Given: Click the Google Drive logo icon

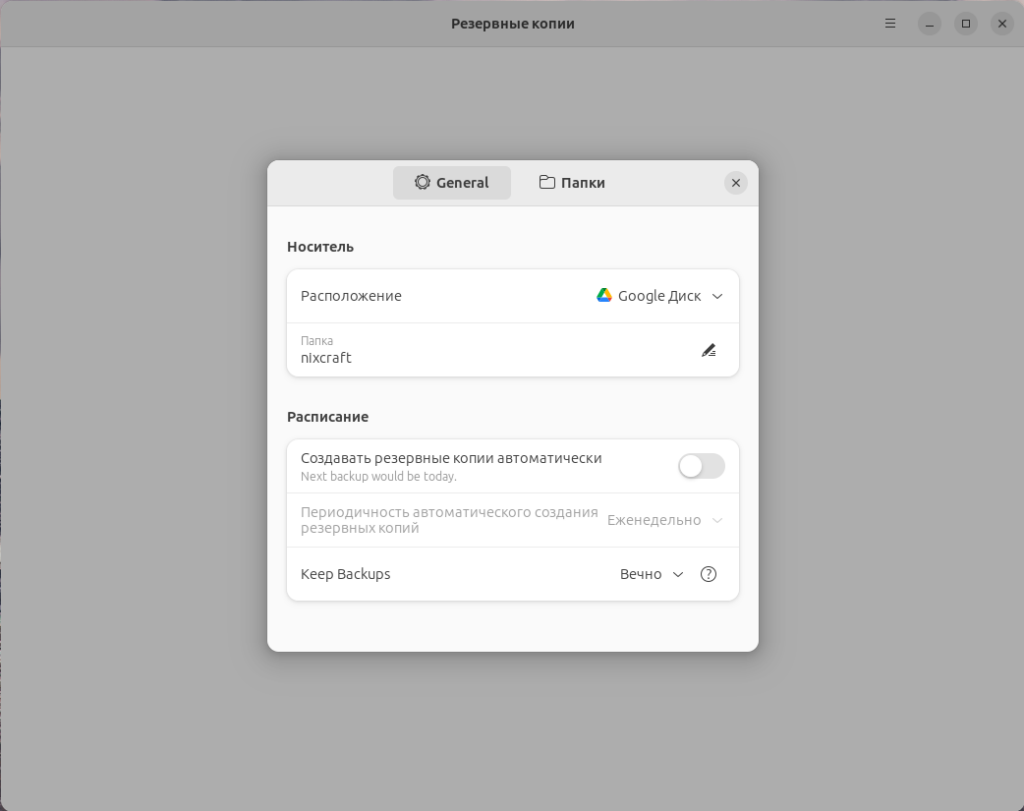Looking at the screenshot, I should coord(604,295).
